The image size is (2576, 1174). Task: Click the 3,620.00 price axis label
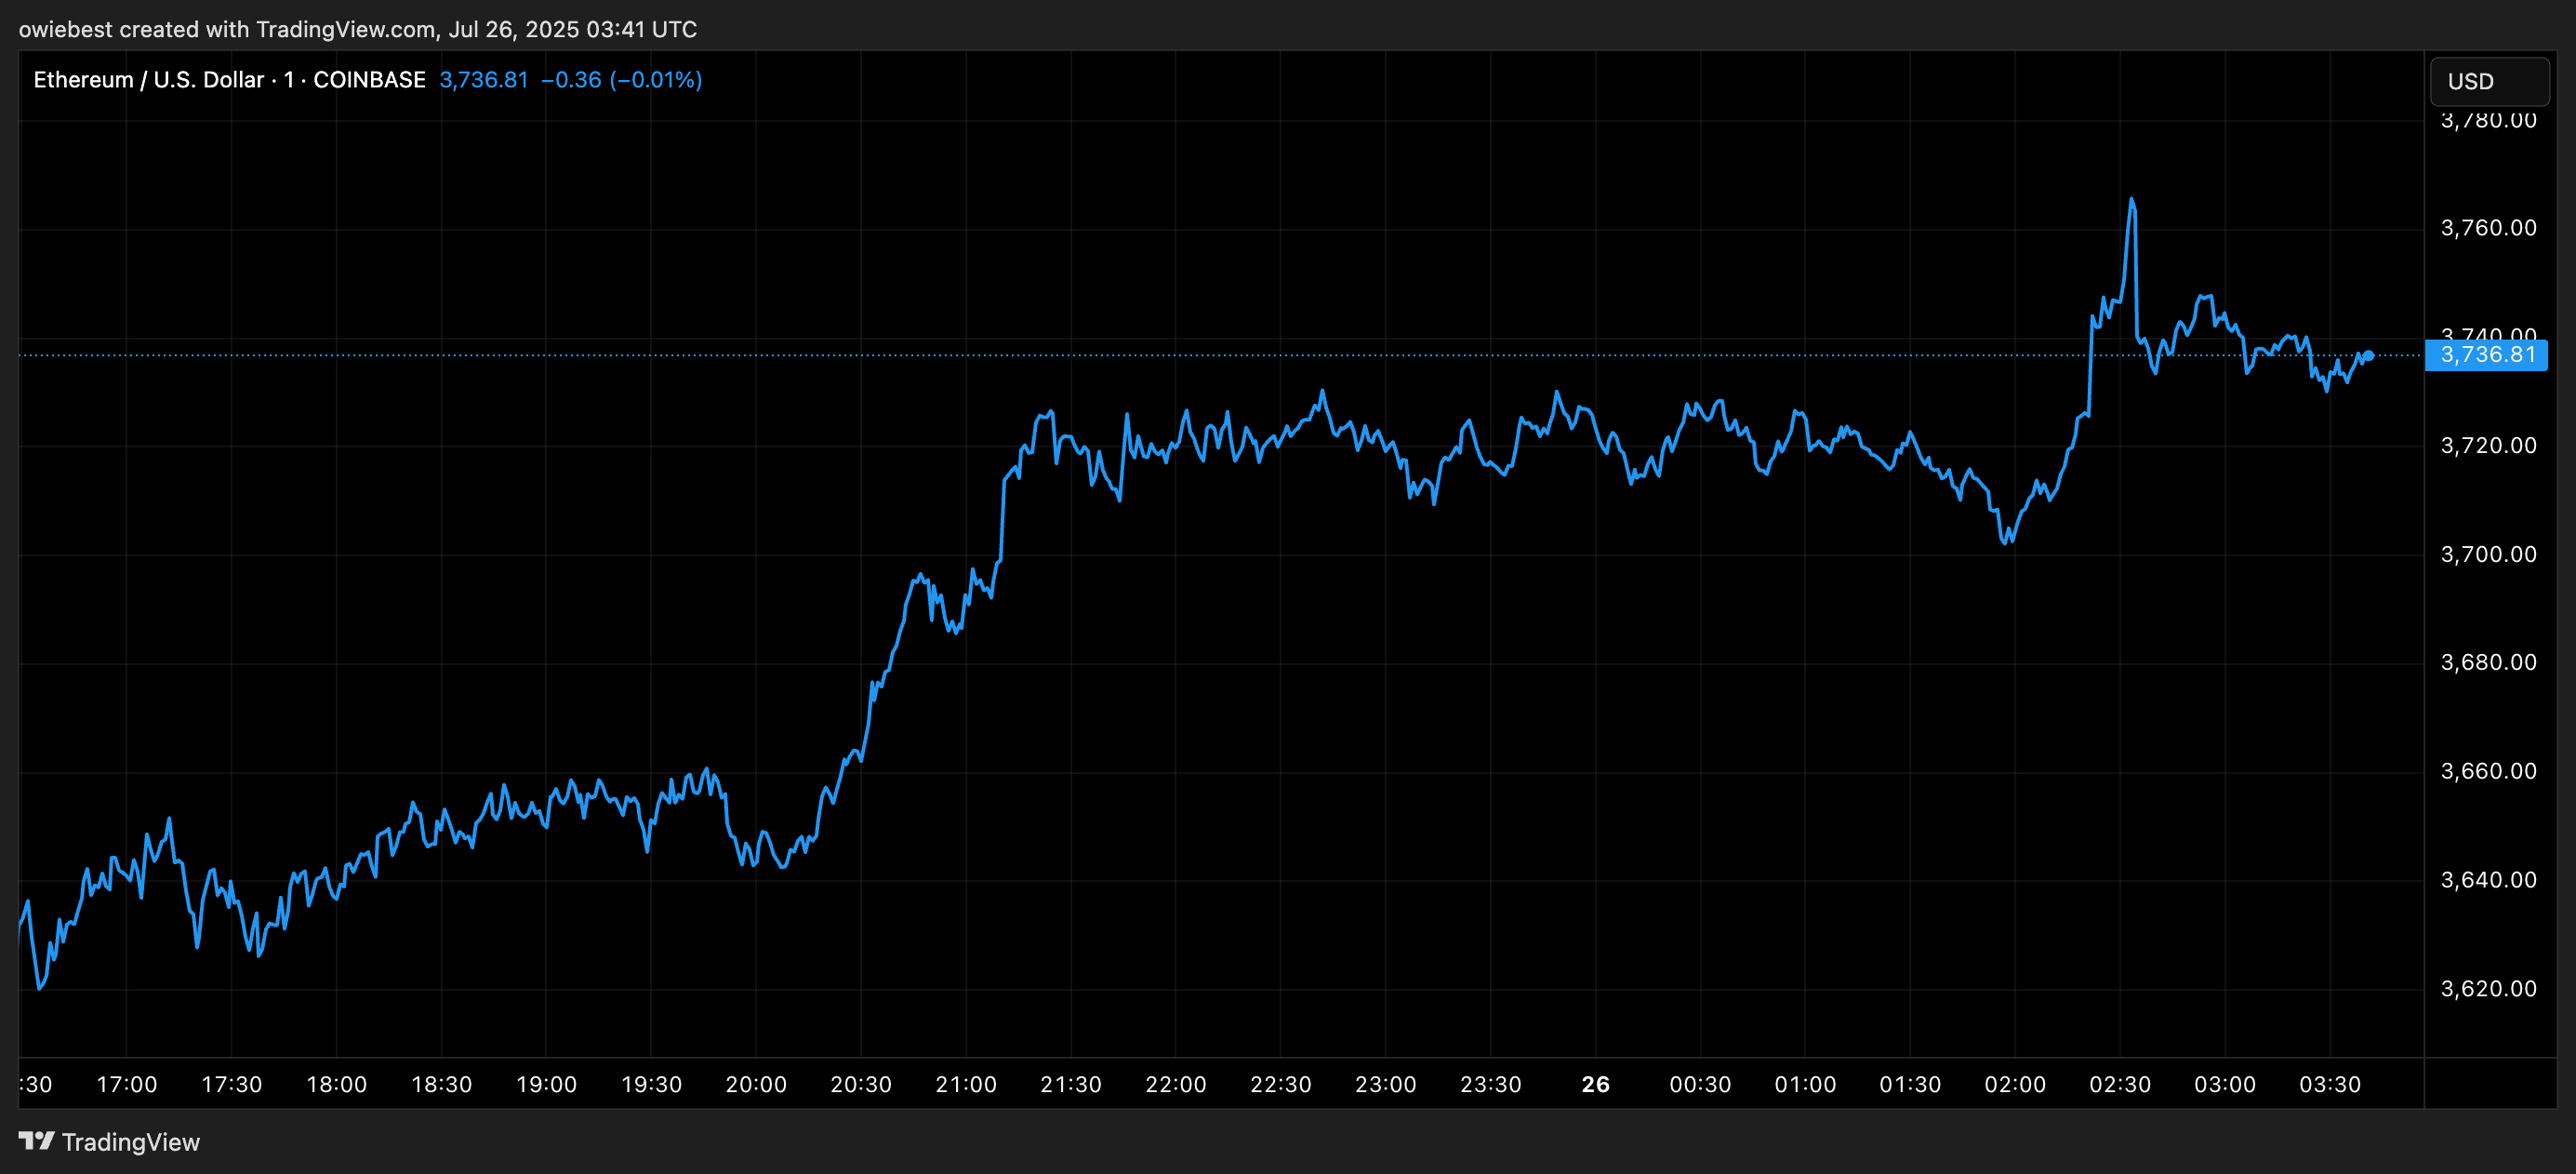click(x=2489, y=989)
